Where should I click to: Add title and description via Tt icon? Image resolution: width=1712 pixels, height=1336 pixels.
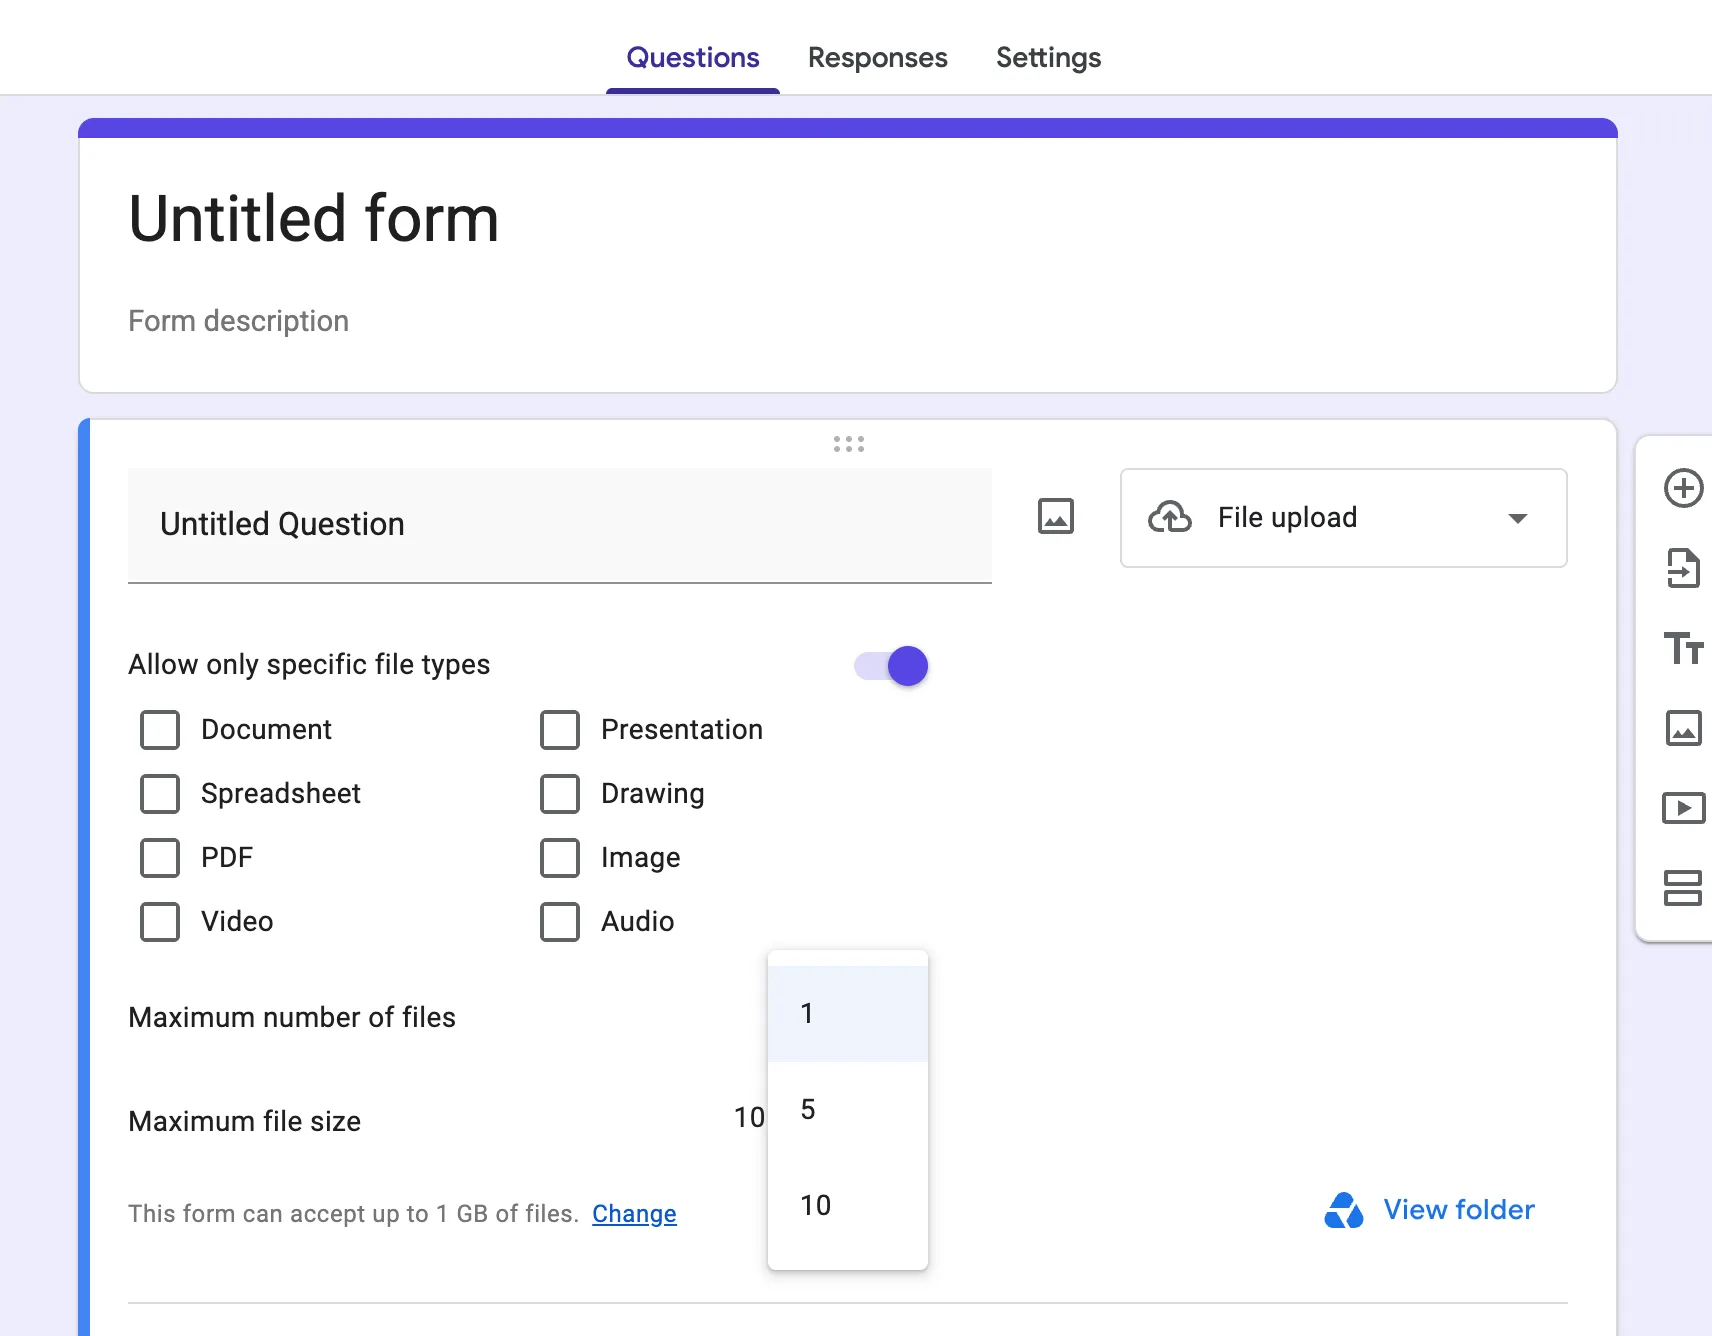tap(1683, 648)
